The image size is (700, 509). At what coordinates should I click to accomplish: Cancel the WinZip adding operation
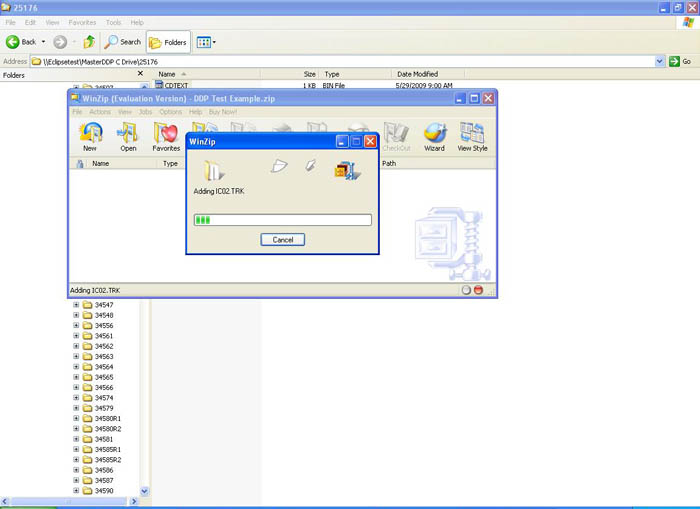(283, 240)
